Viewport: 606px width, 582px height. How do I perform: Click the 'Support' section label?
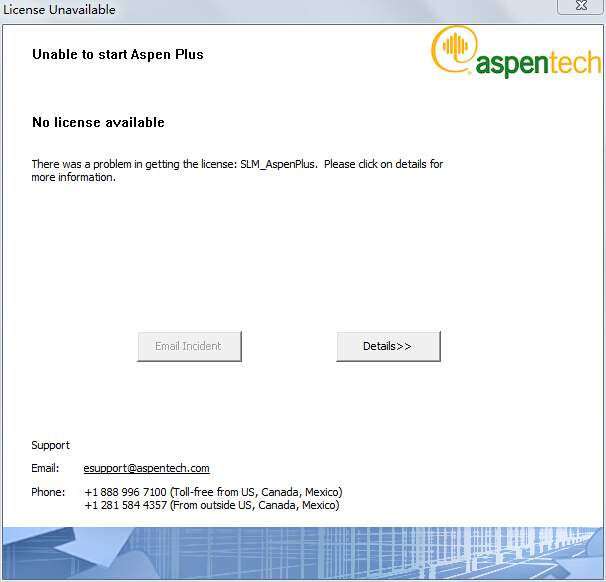pyautogui.click(x=50, y=445)
